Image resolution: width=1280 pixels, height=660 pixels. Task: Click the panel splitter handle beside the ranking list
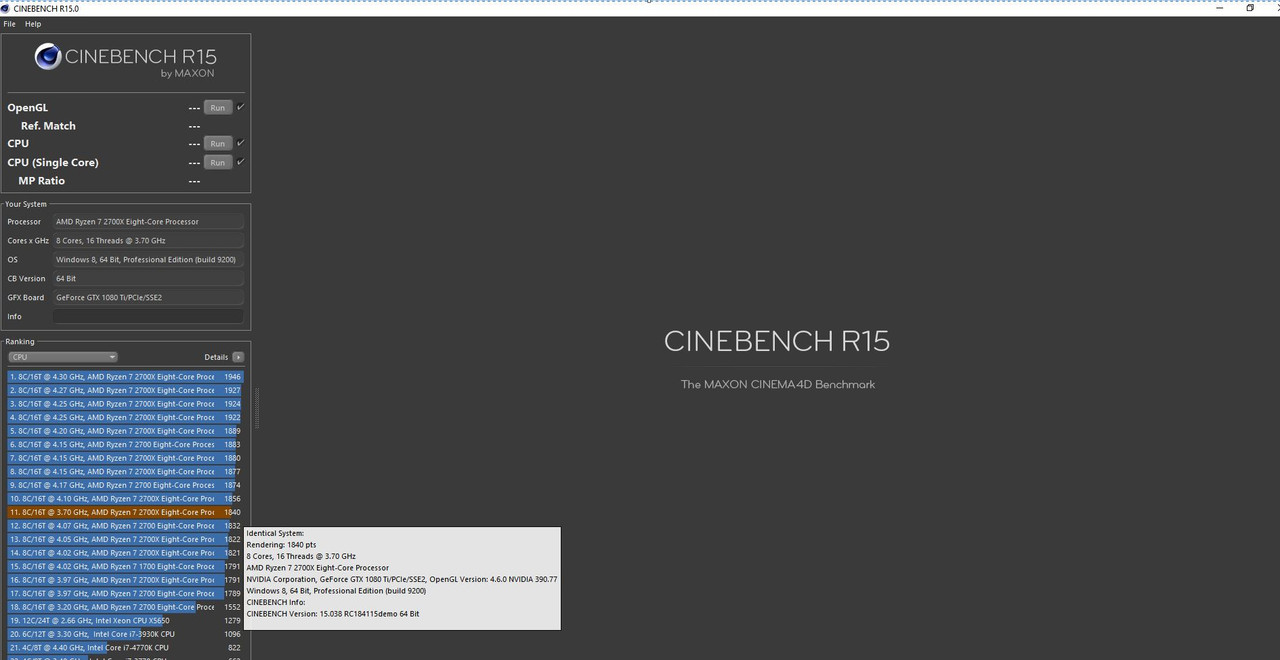point(257,408)
